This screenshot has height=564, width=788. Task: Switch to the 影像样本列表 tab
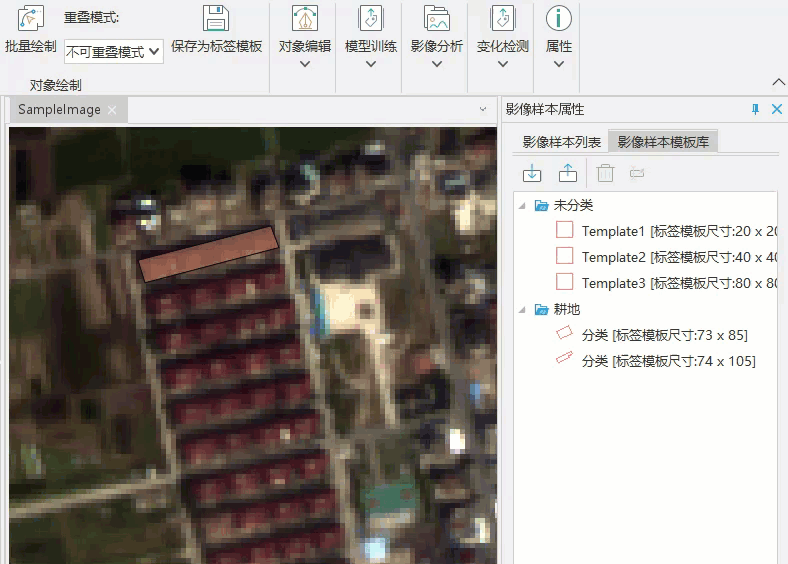(x=561, y=142)
